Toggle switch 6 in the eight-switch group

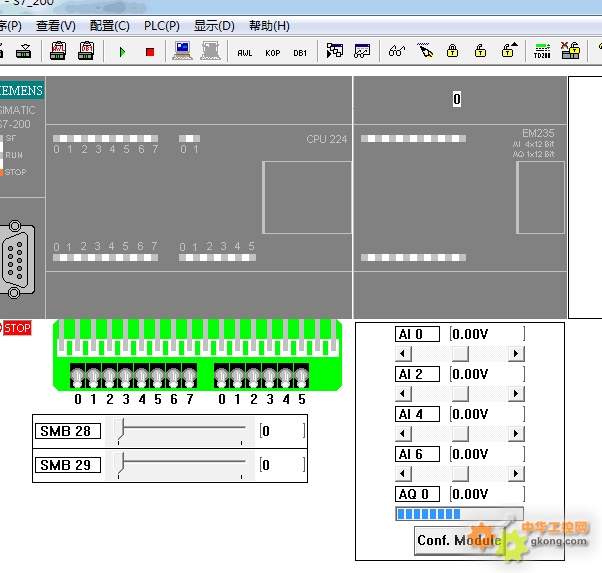point(174,376)
